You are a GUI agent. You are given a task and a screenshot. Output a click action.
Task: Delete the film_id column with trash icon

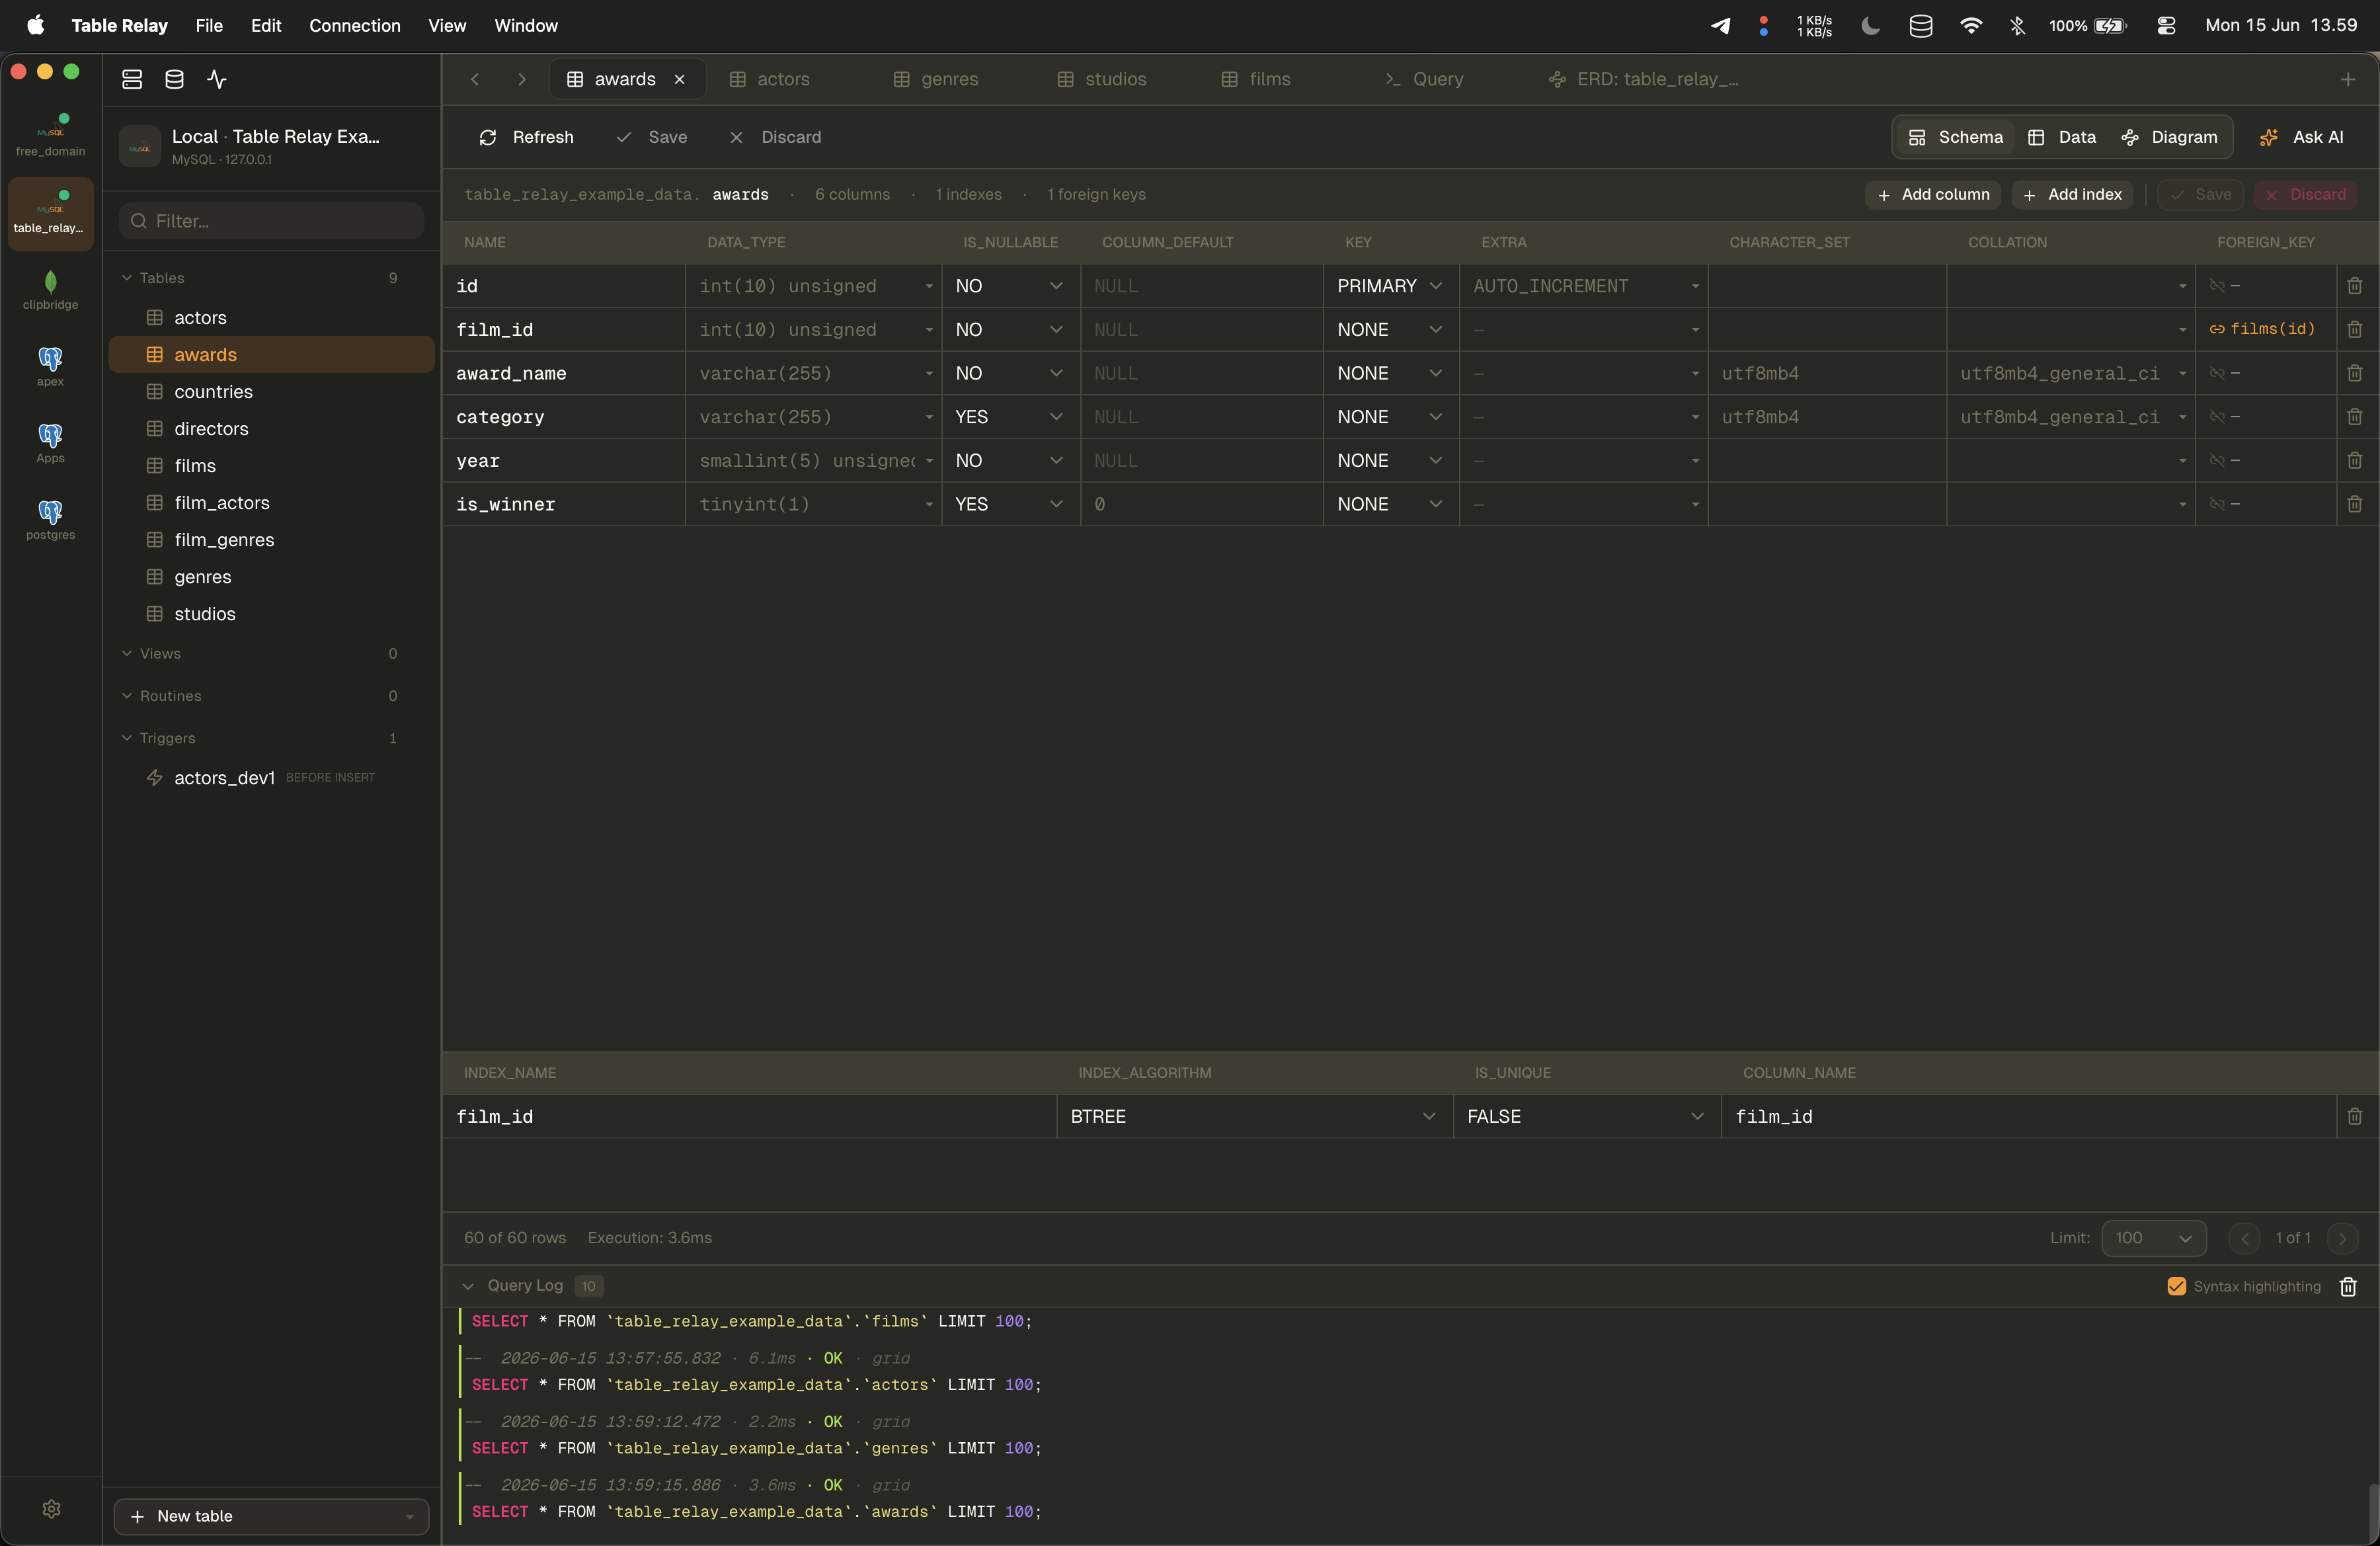coord(2354,329)
